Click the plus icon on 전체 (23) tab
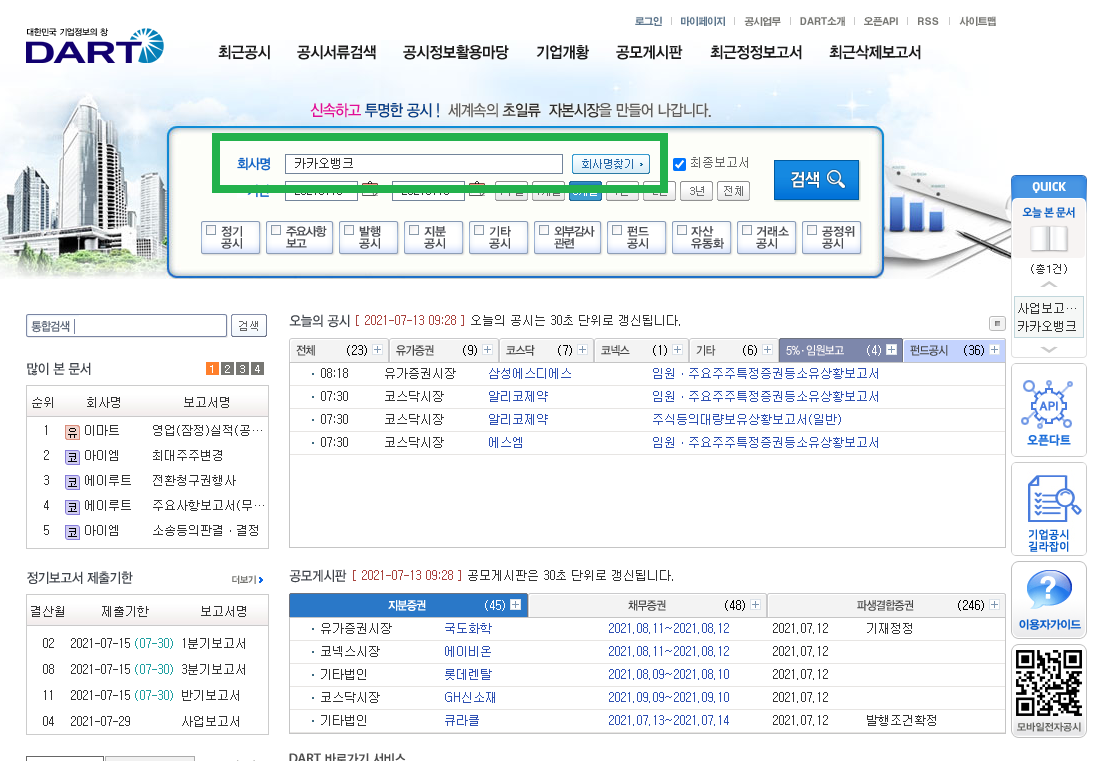The image size is (1103, 761). (x=378, y=350)
